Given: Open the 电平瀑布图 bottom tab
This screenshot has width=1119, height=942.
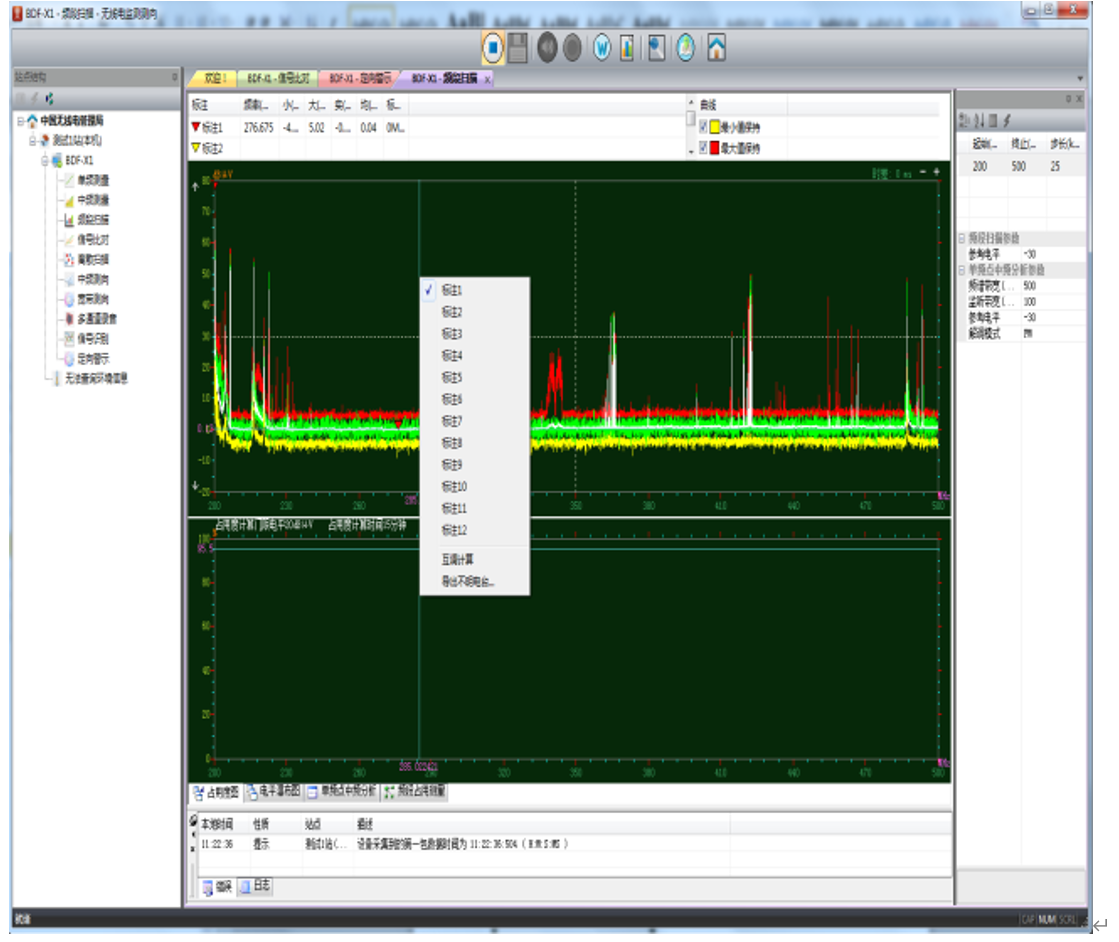Looking at the screenshot, I should pyautogui.click(x=273, y=791).
